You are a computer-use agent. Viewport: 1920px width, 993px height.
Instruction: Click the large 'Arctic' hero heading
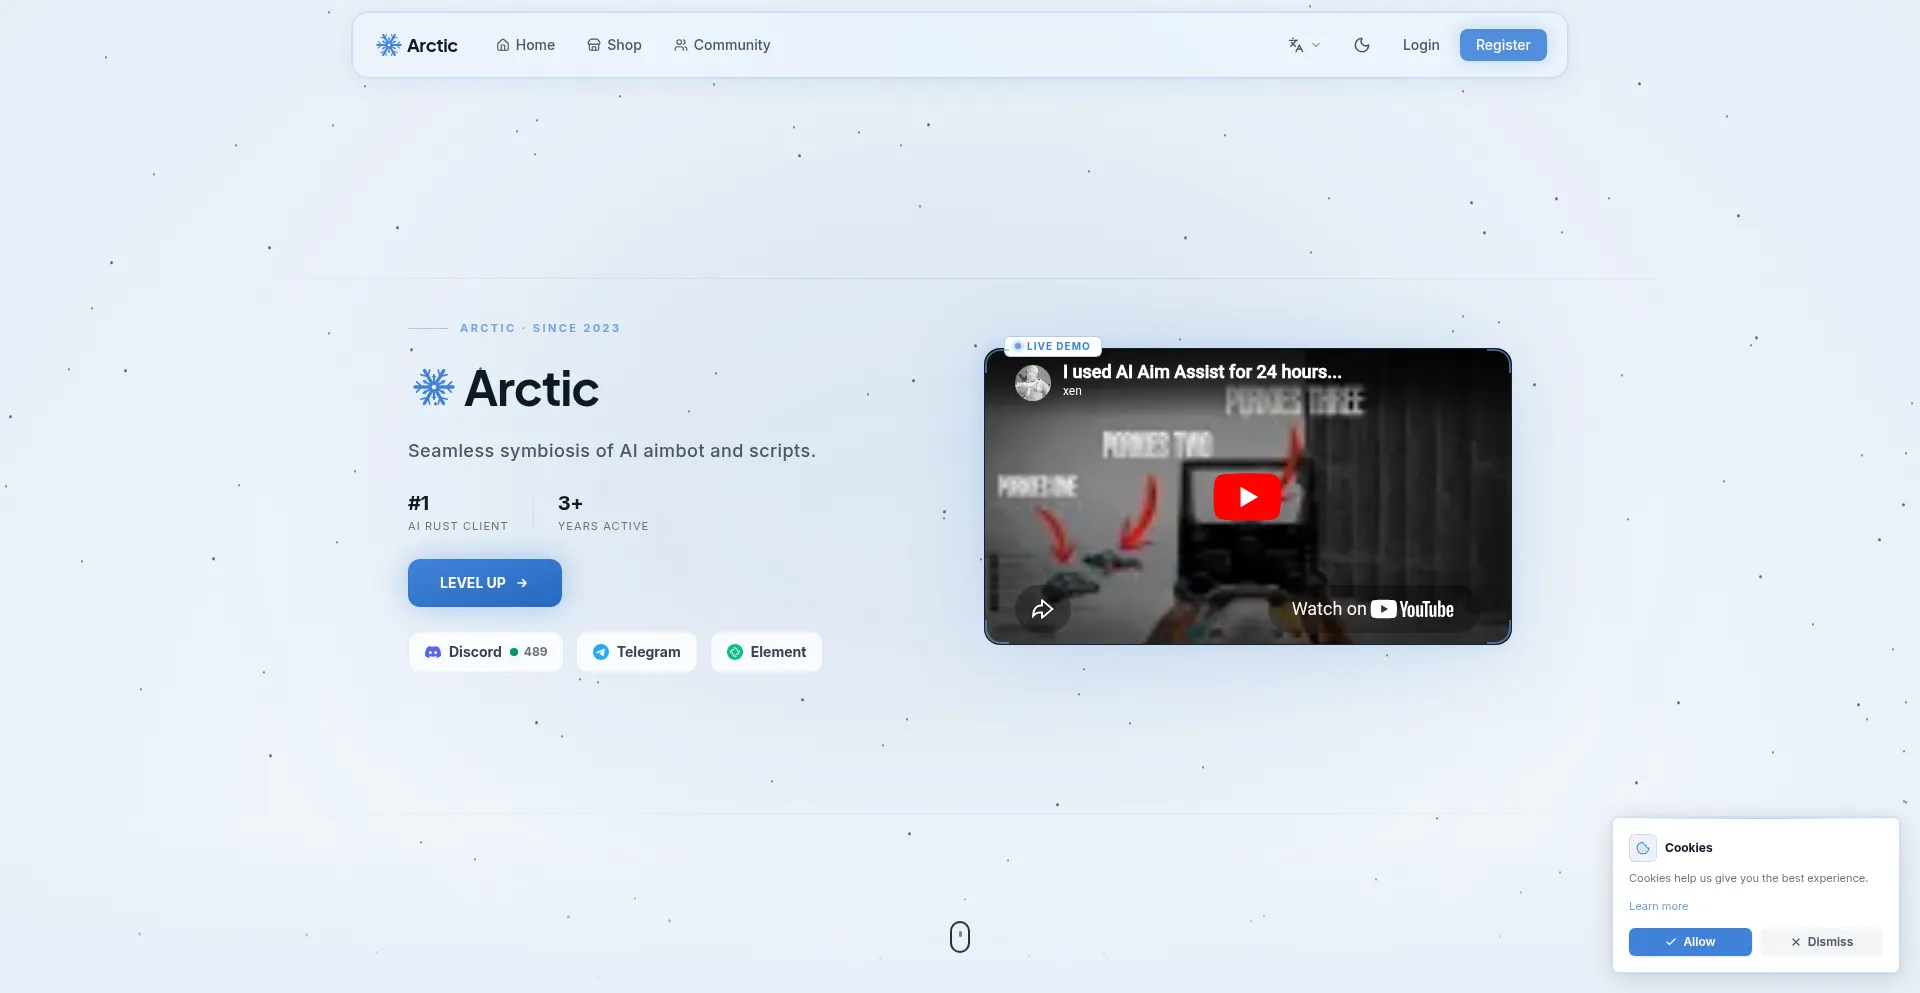click(x=532, y=389)
